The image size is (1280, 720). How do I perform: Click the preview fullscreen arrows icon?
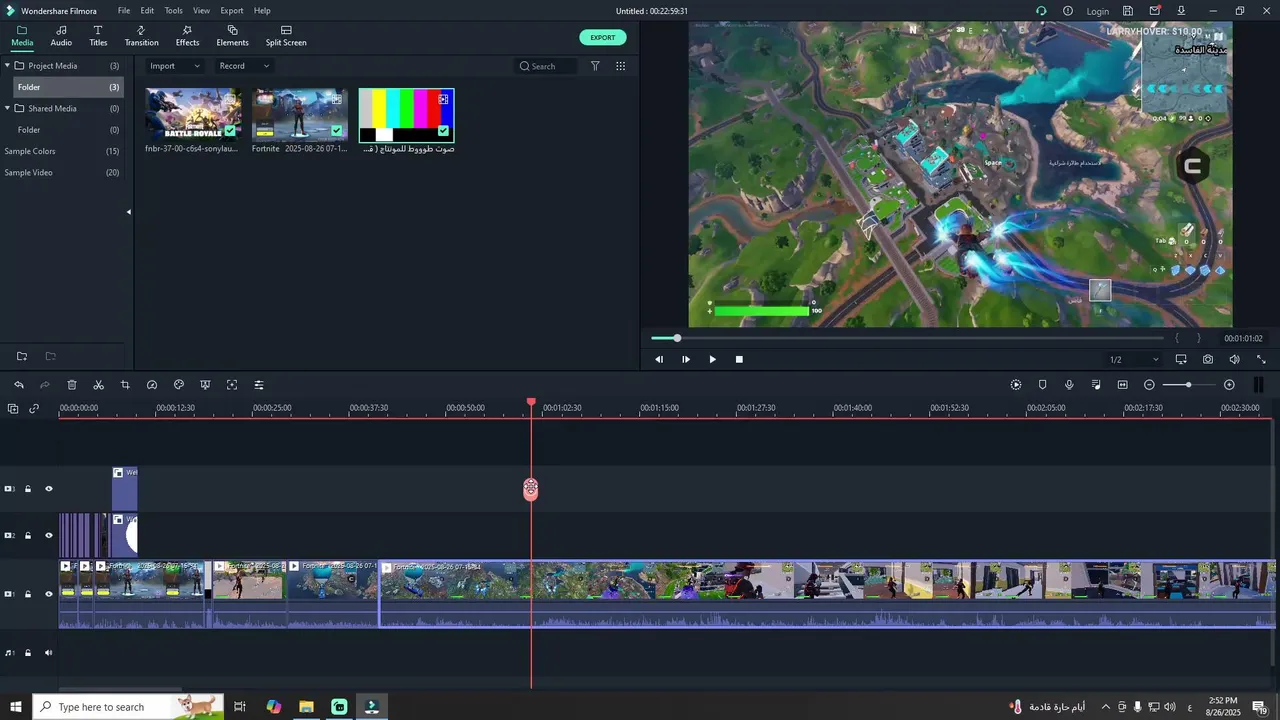tap(1261, 359)
